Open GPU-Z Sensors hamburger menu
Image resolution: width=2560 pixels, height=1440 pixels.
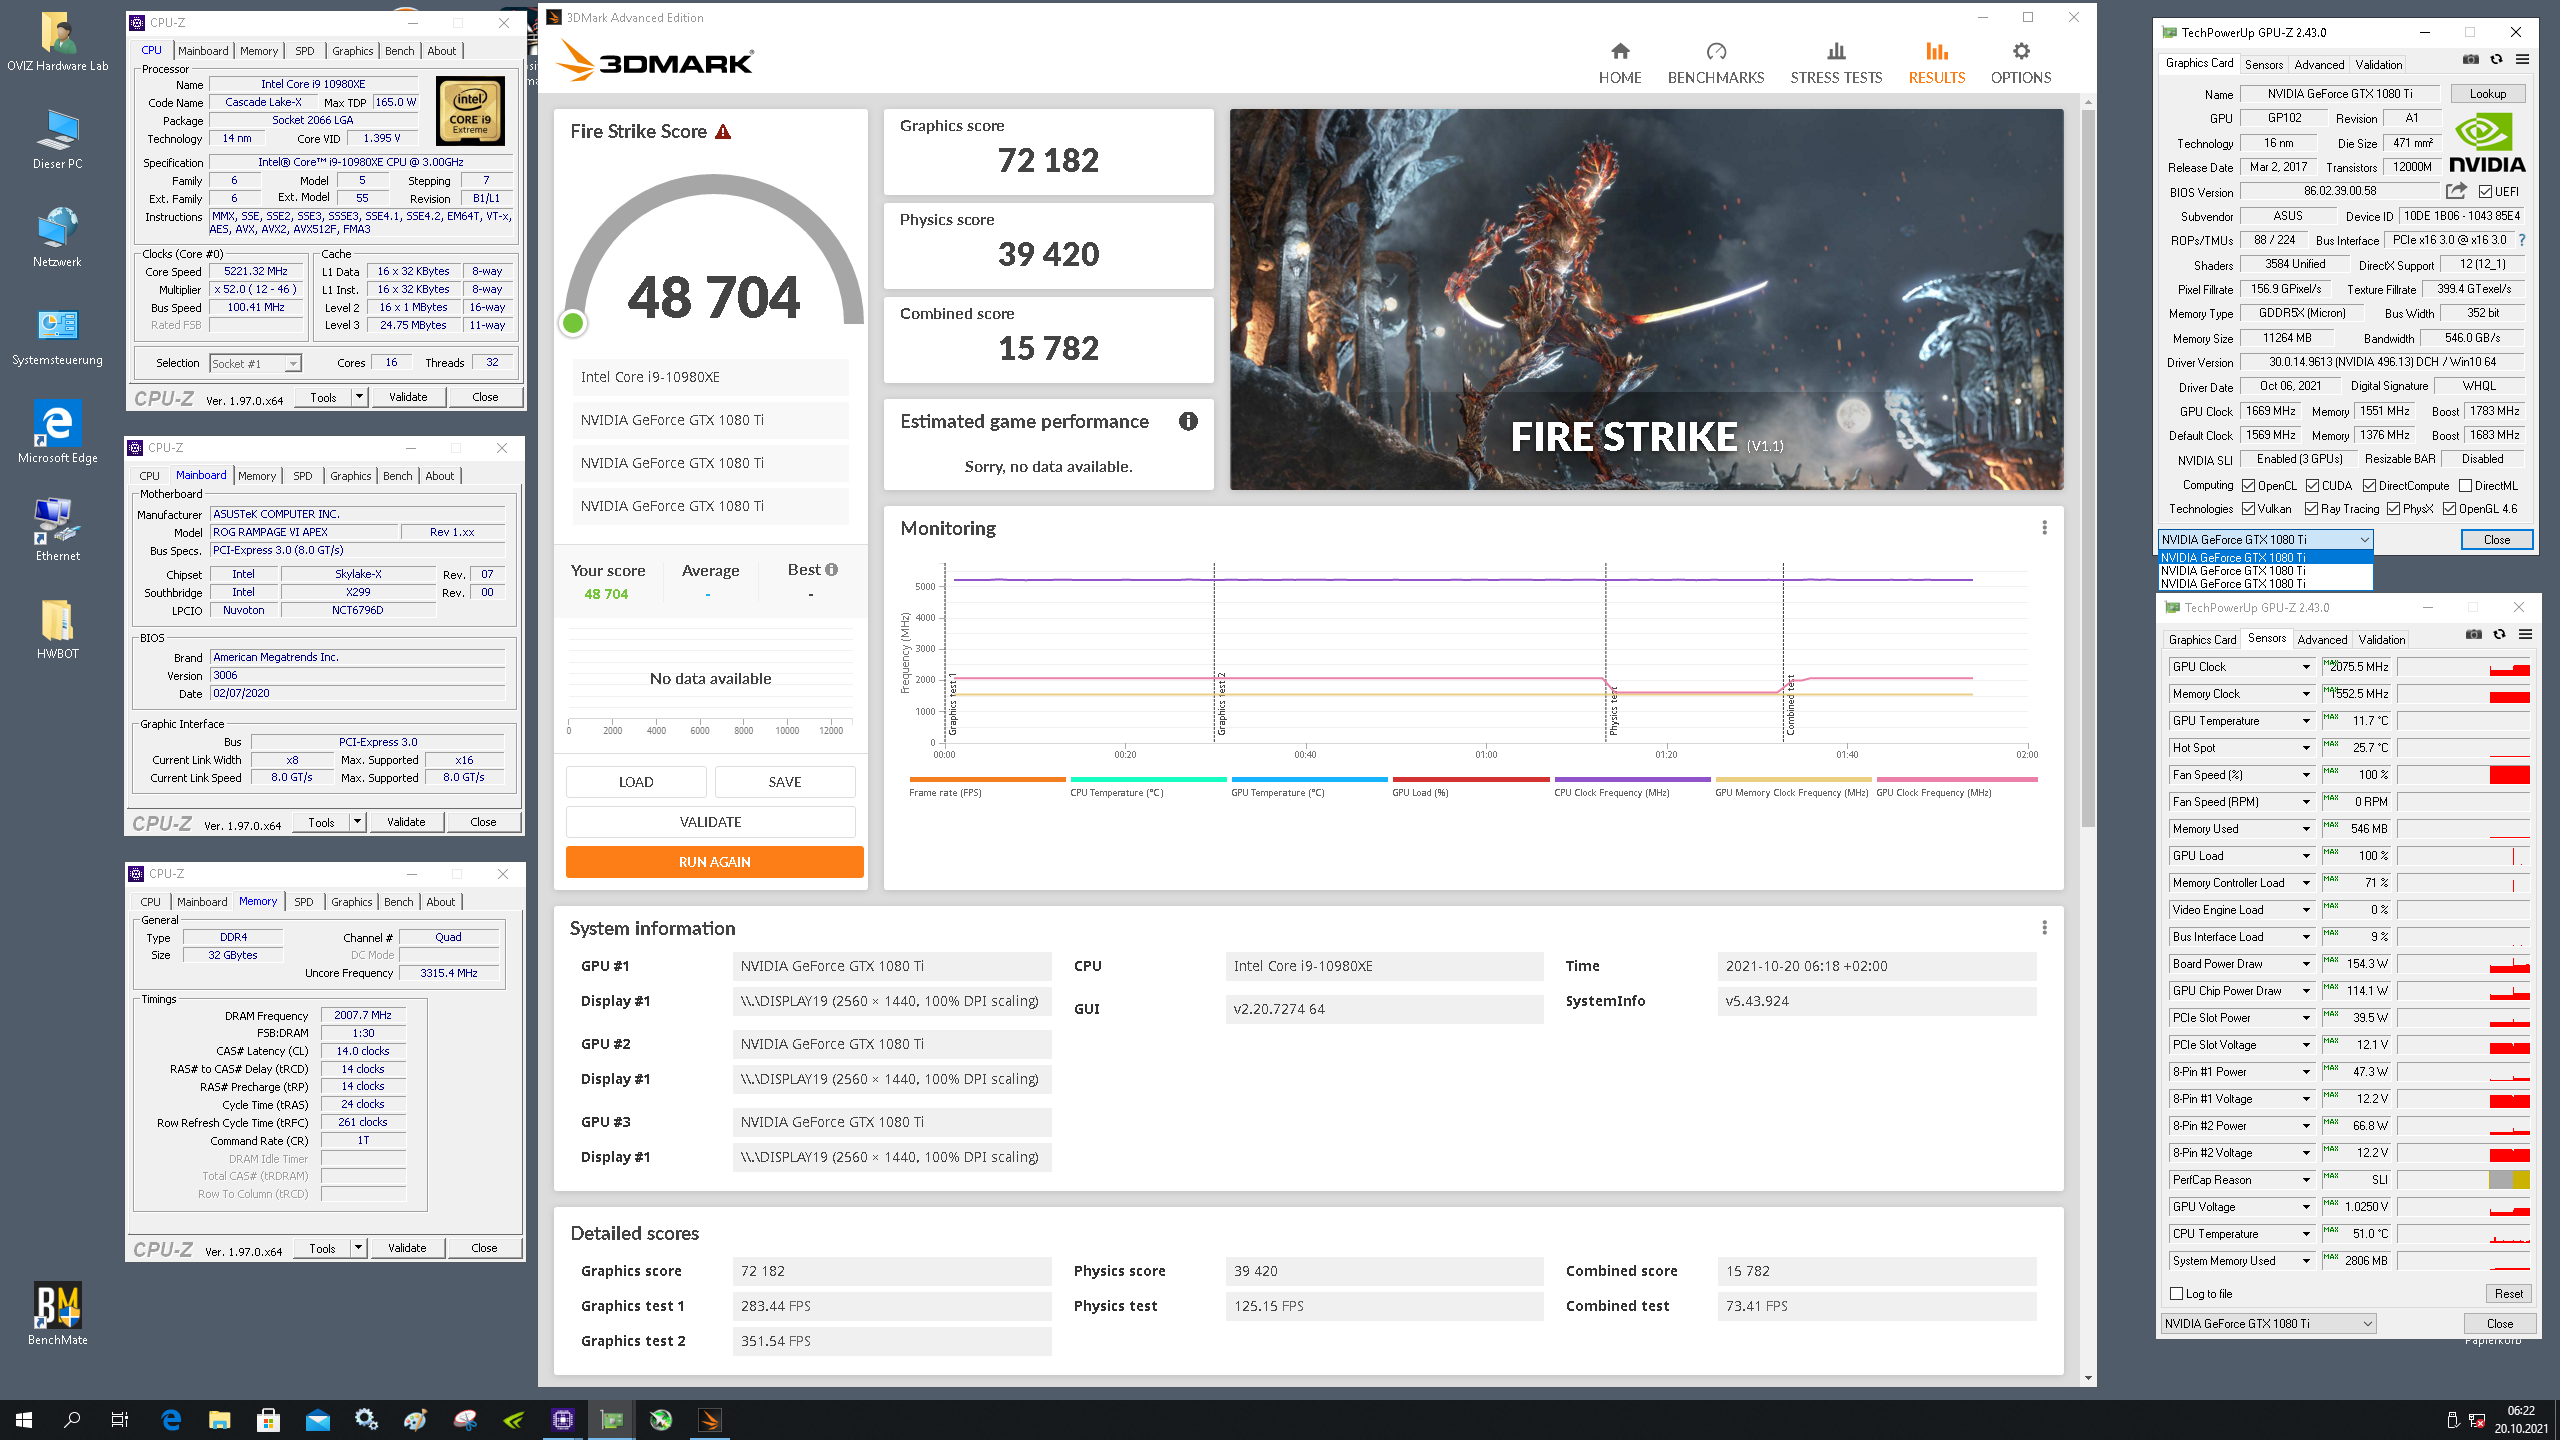coord(2525,635)
